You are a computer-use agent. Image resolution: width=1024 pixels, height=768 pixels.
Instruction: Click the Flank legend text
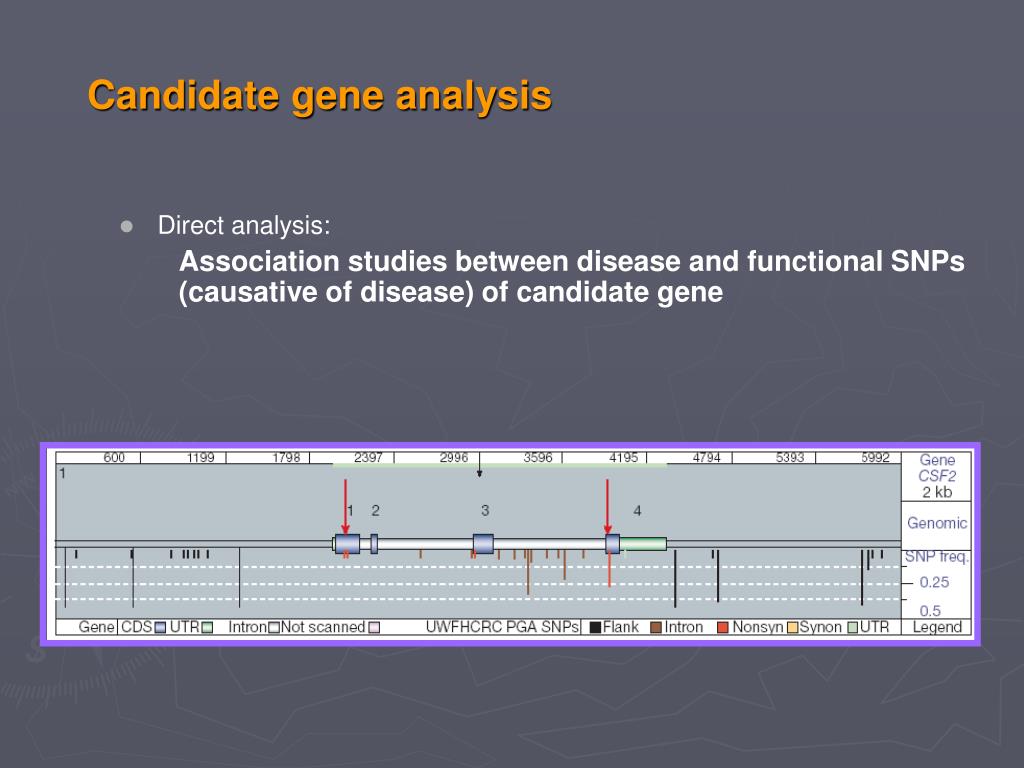click(x=620, y=627)
